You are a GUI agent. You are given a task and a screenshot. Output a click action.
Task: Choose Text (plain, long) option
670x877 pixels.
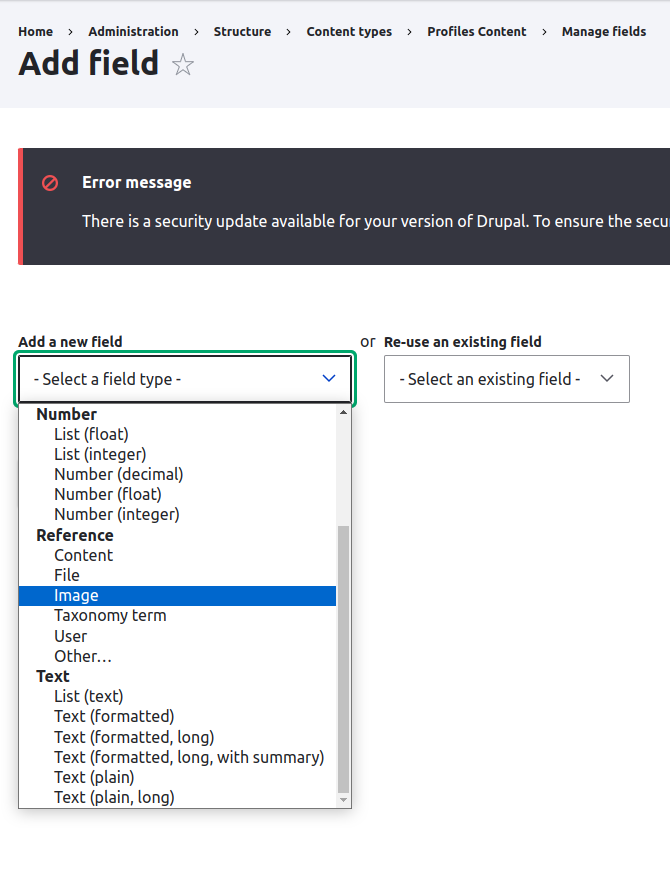point(177,798)
